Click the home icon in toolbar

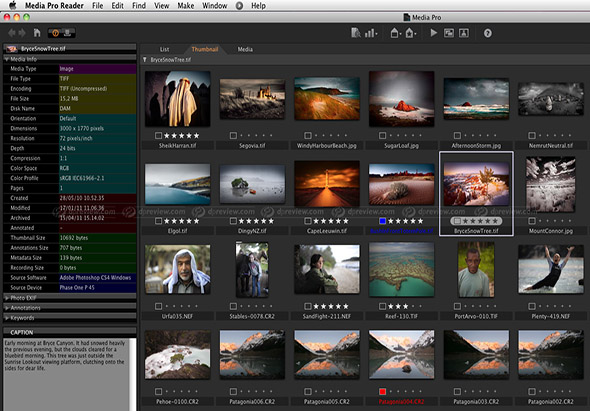37,33
